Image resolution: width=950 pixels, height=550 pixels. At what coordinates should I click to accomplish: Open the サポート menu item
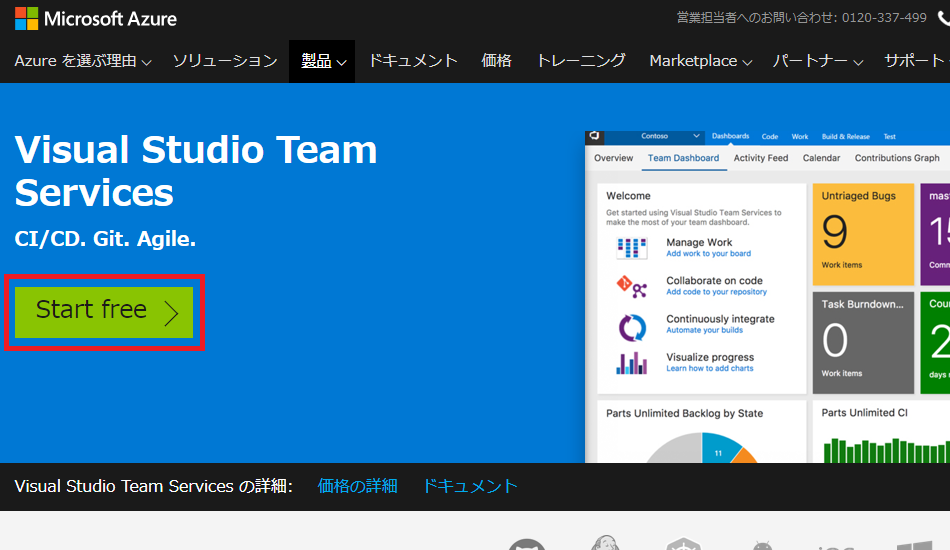coord(916,61)
